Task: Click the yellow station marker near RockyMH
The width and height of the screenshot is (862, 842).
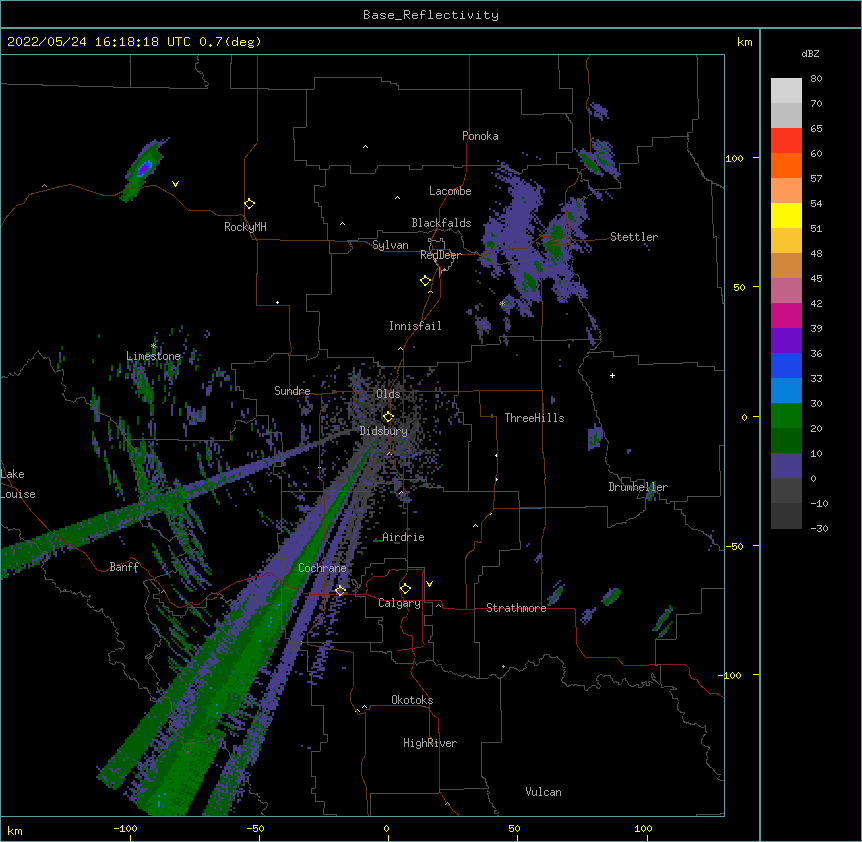Action: (249, 204)
